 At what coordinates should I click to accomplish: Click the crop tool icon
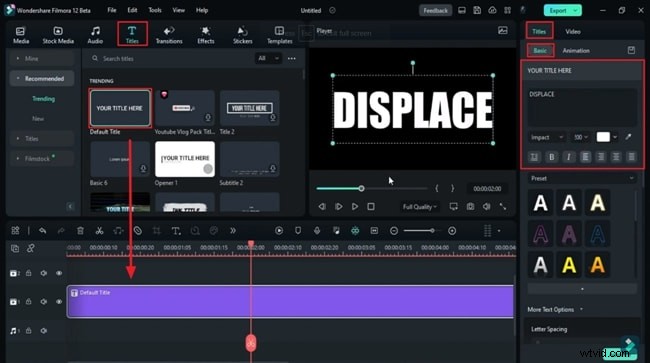tap(156, 230)
